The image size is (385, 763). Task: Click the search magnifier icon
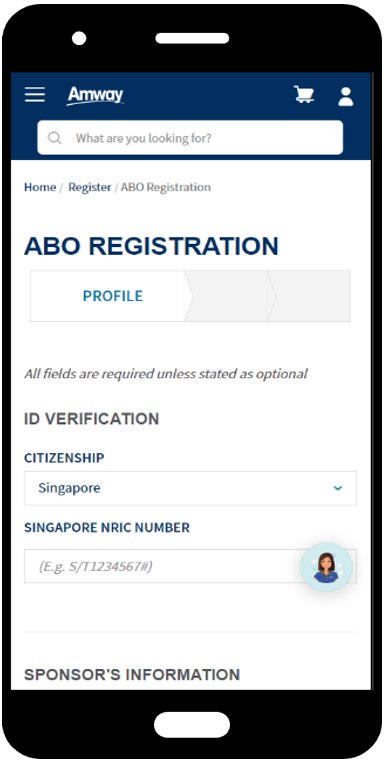coord(55,138)
